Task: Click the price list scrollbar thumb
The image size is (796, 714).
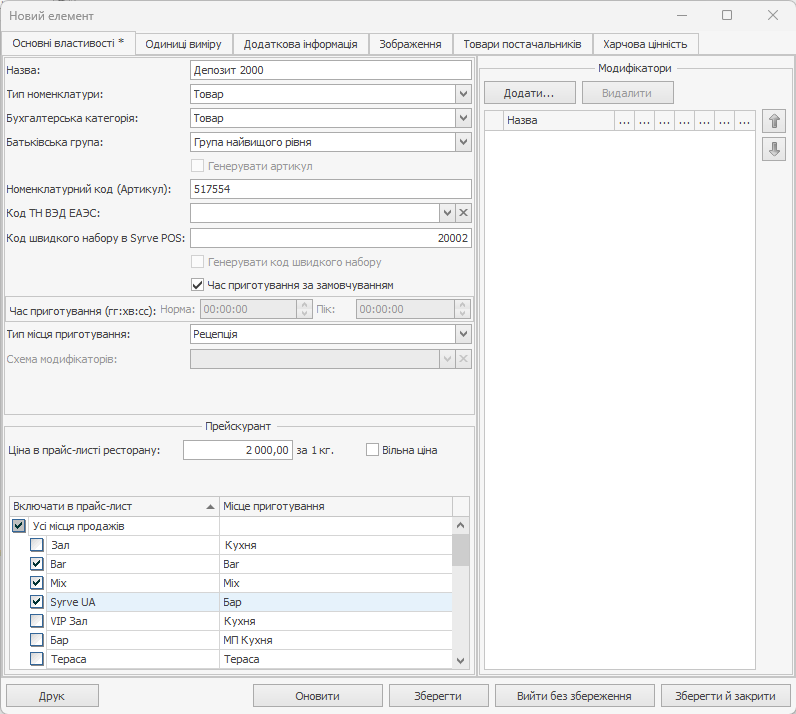Action: (460, 550)
